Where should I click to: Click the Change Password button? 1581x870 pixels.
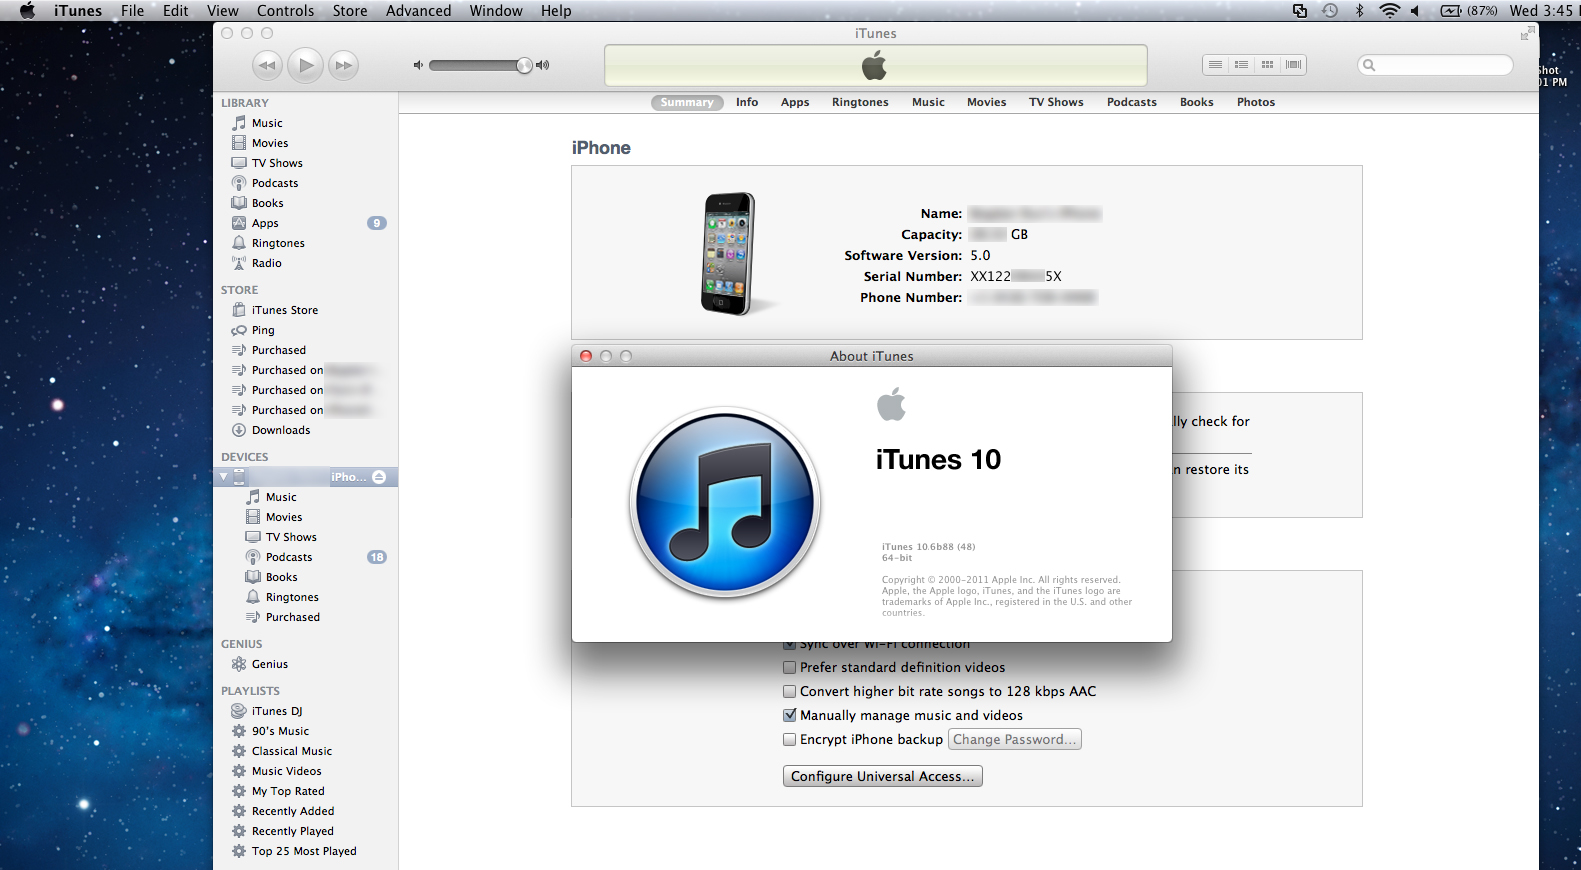click(1014, 739)
